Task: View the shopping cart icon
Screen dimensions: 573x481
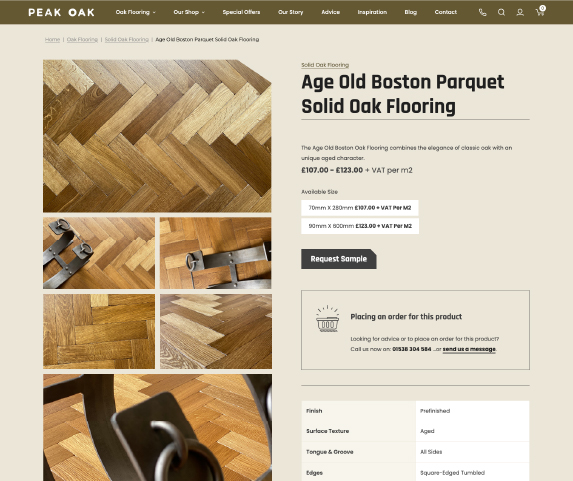Action: pos(540,11)
